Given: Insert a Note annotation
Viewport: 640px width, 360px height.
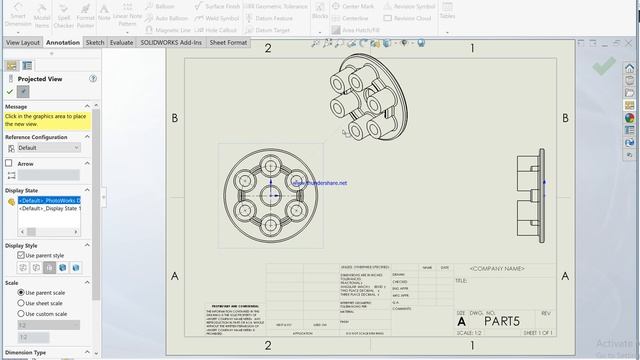Looking at the screenshot, I should [x=104, y=12].
